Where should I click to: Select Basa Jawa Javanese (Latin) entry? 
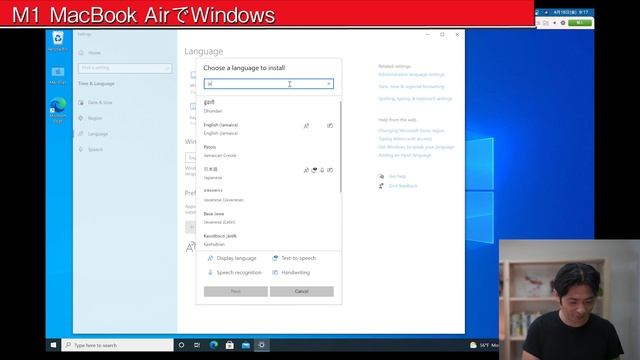pyautogui.click(x=269, y=218)
